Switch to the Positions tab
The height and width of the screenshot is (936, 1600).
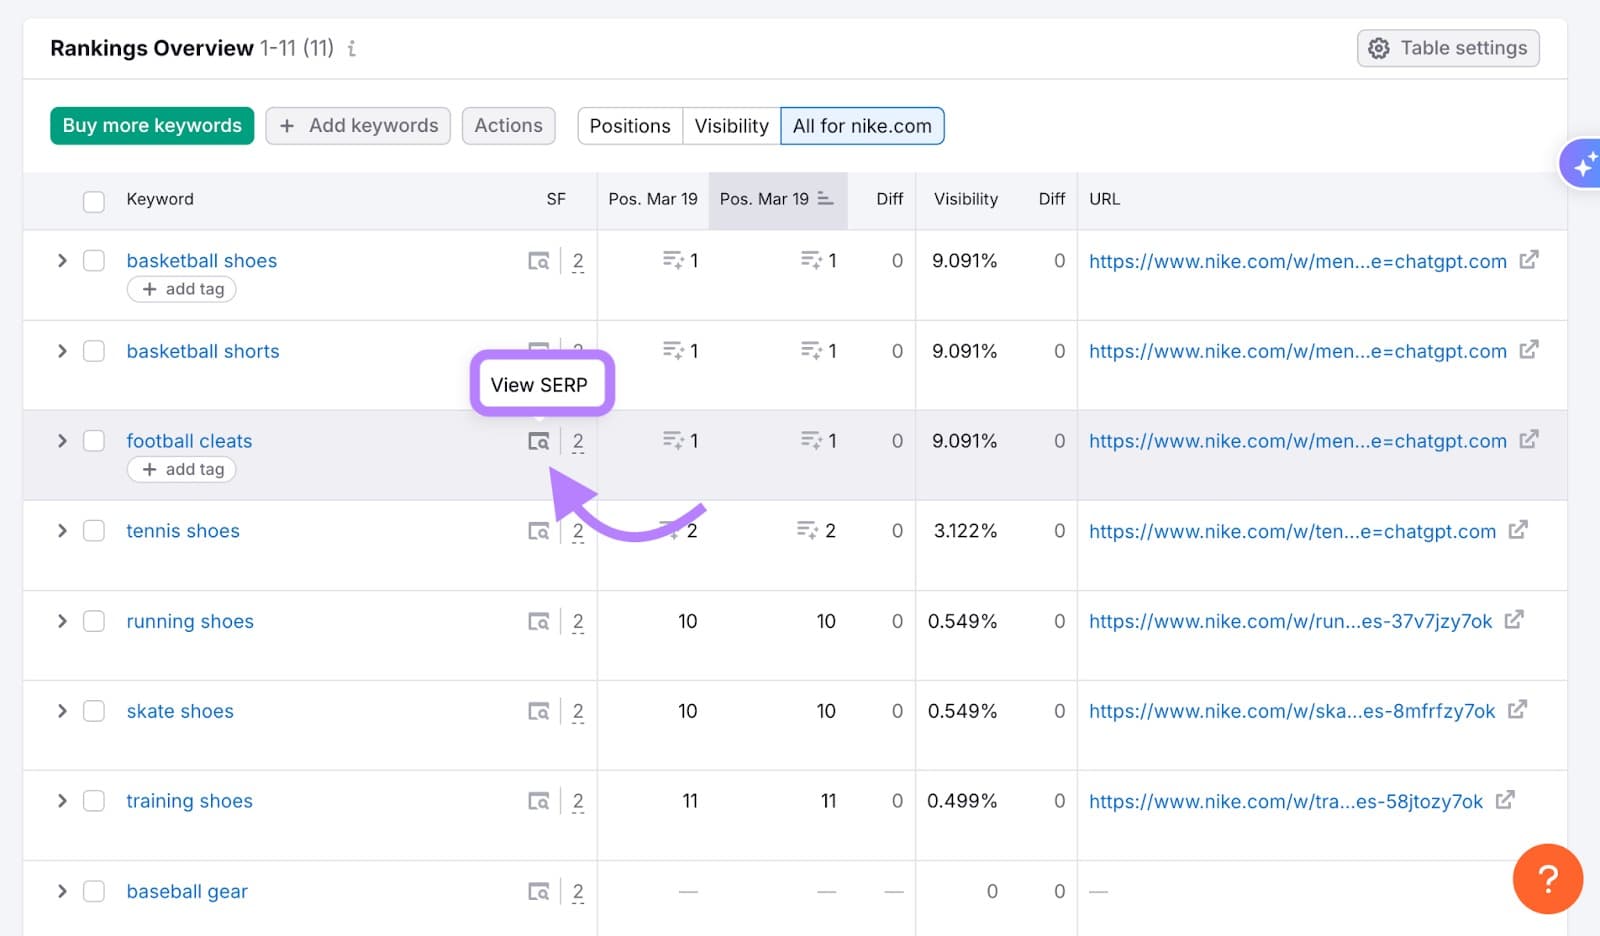click(630, 126)
